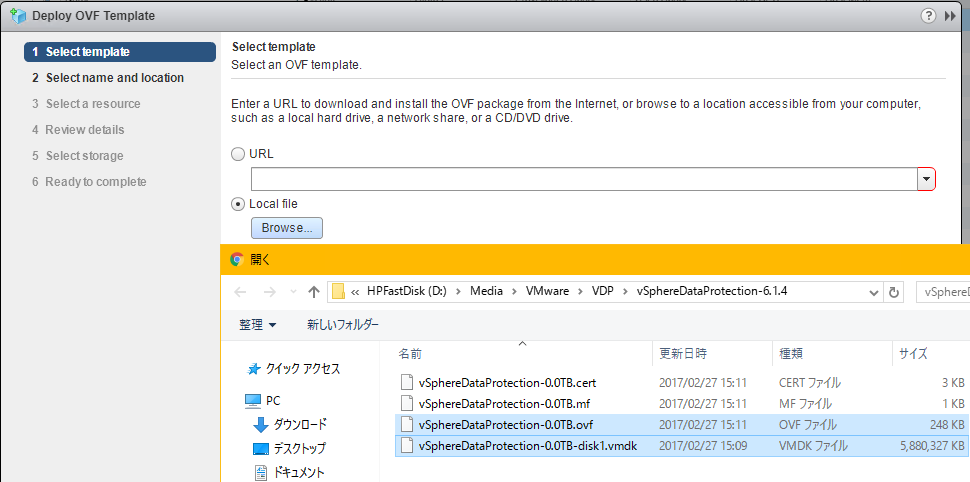Click file icon of vSphereDataProtection-0.0TB.cert
The image size is (970, 482).
(406, 382)
